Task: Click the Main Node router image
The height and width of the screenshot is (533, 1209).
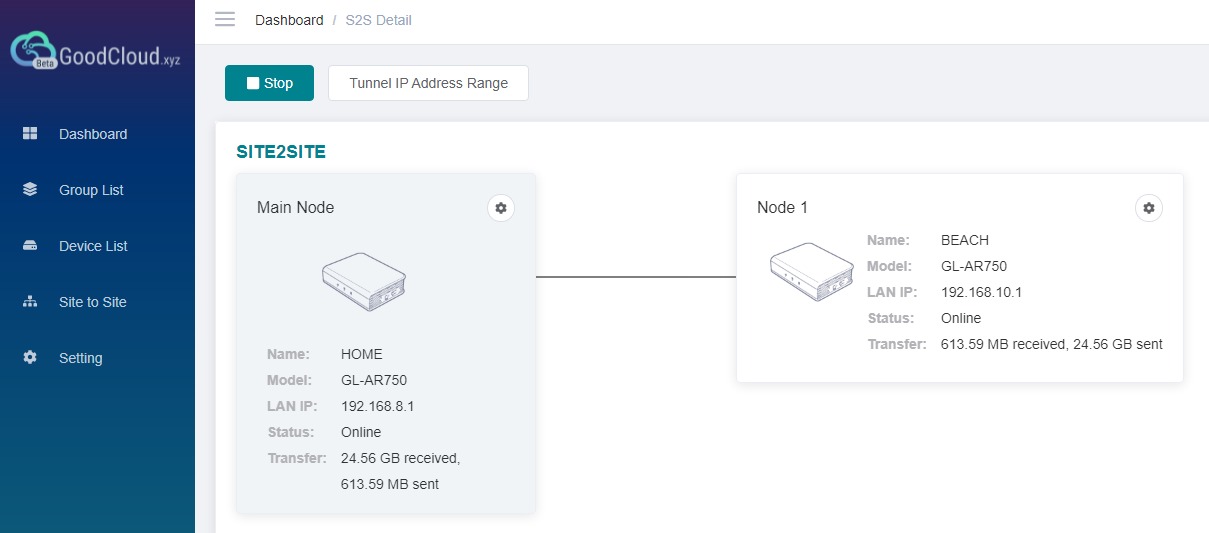Action: [x=364, y=281]
